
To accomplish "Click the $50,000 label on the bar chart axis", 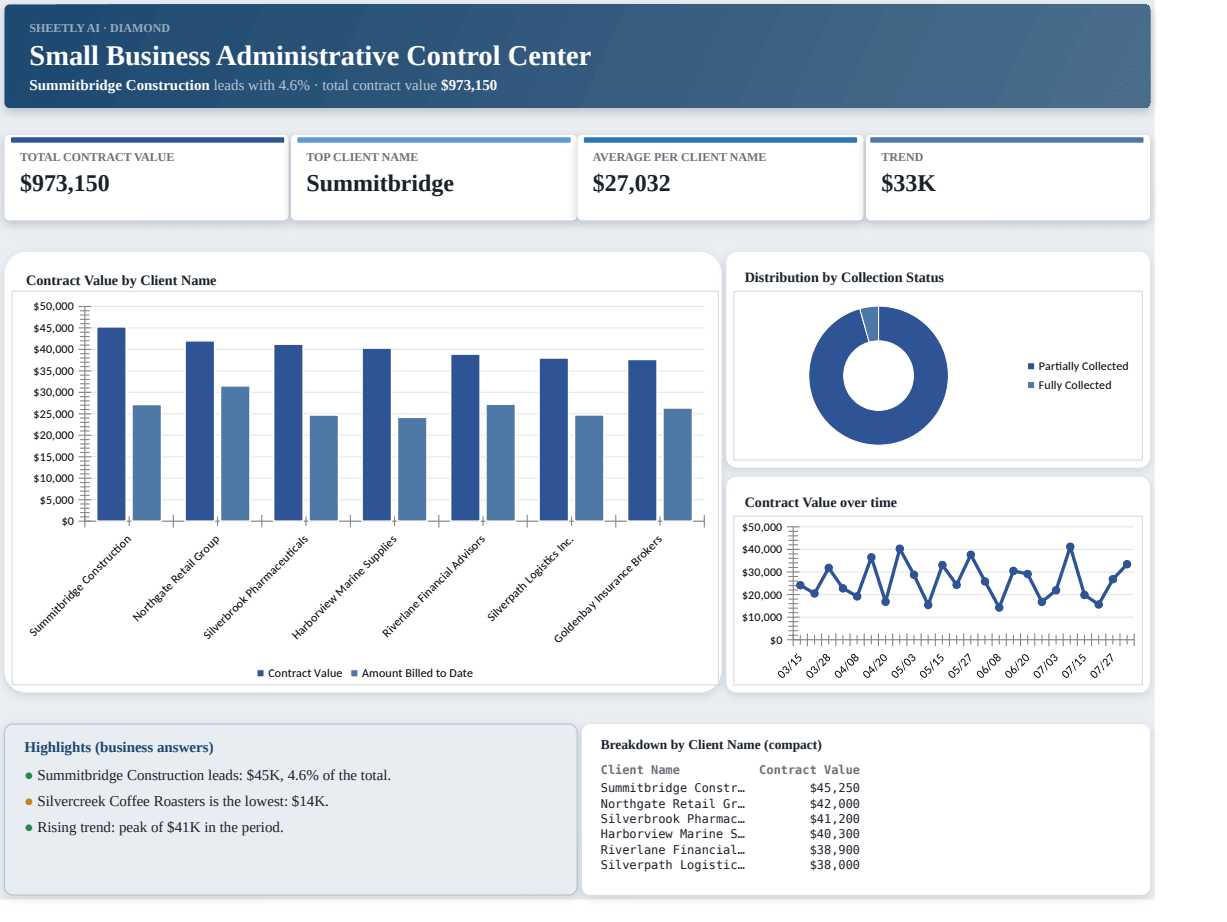I will pos(54,307).
